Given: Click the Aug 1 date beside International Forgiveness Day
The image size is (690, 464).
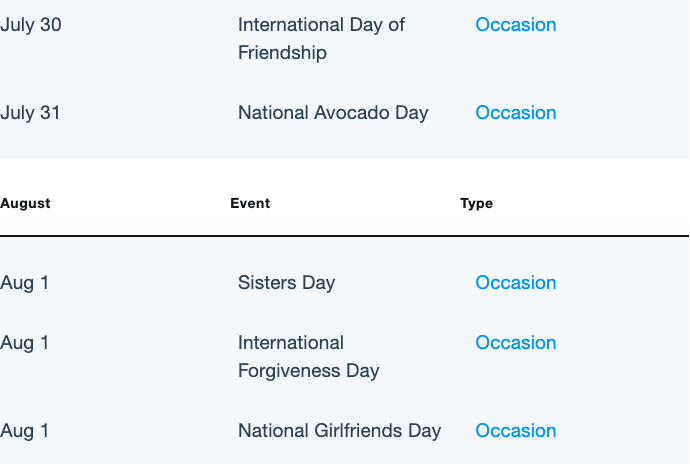Looking at the screenshot, I should coord(25,342).
